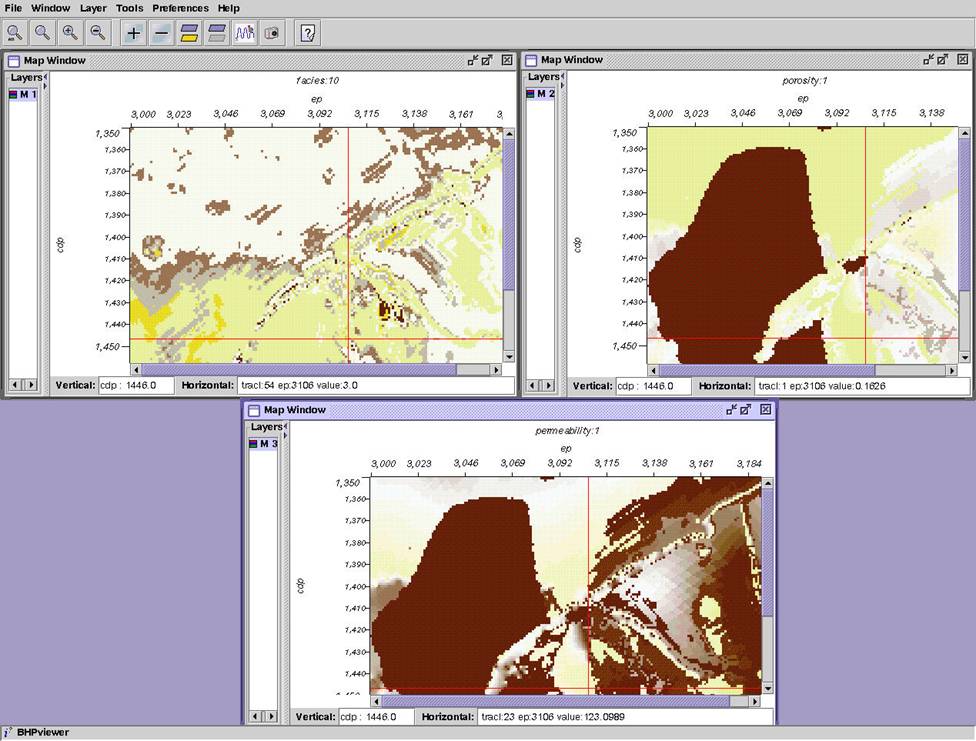
Task: Select layer M 1 in facies window
Action: tap(23, 95)
